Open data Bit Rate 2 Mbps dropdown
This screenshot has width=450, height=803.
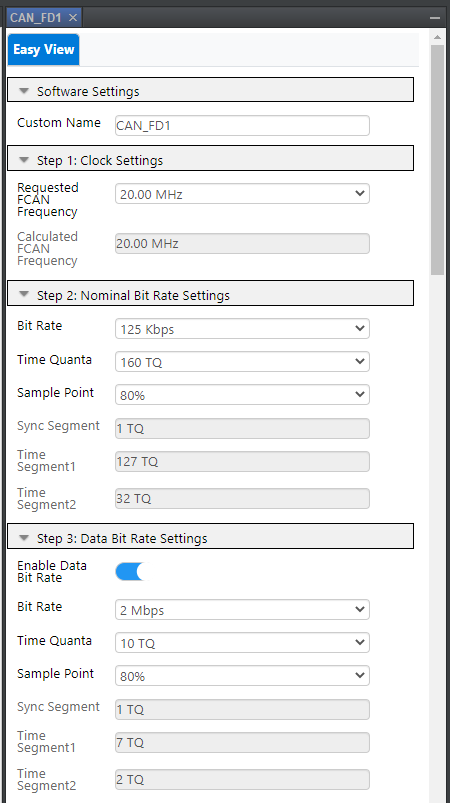click(x=242, y=609)
